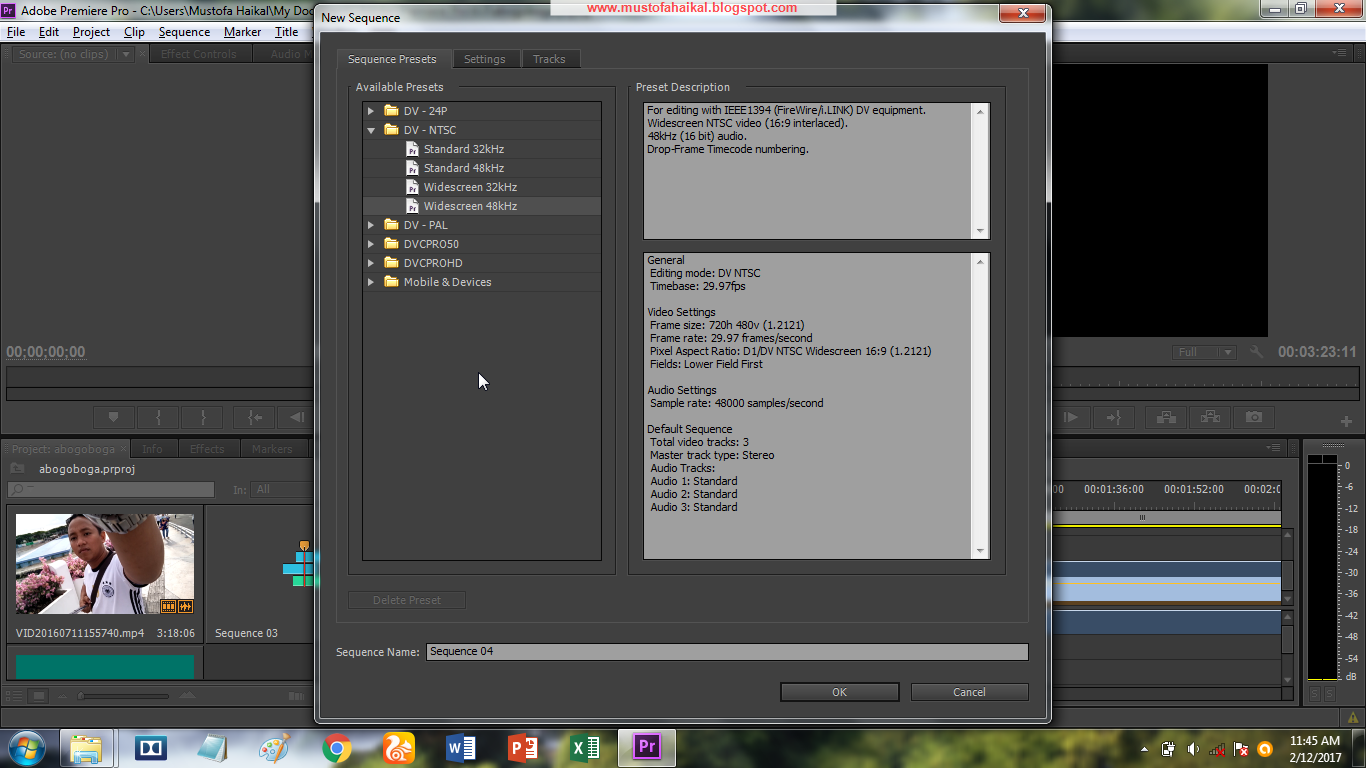The width and height of the screenshot is (1366, 768).
Task: Click the Step Forward button in Program monitor
Action: 1071,417
